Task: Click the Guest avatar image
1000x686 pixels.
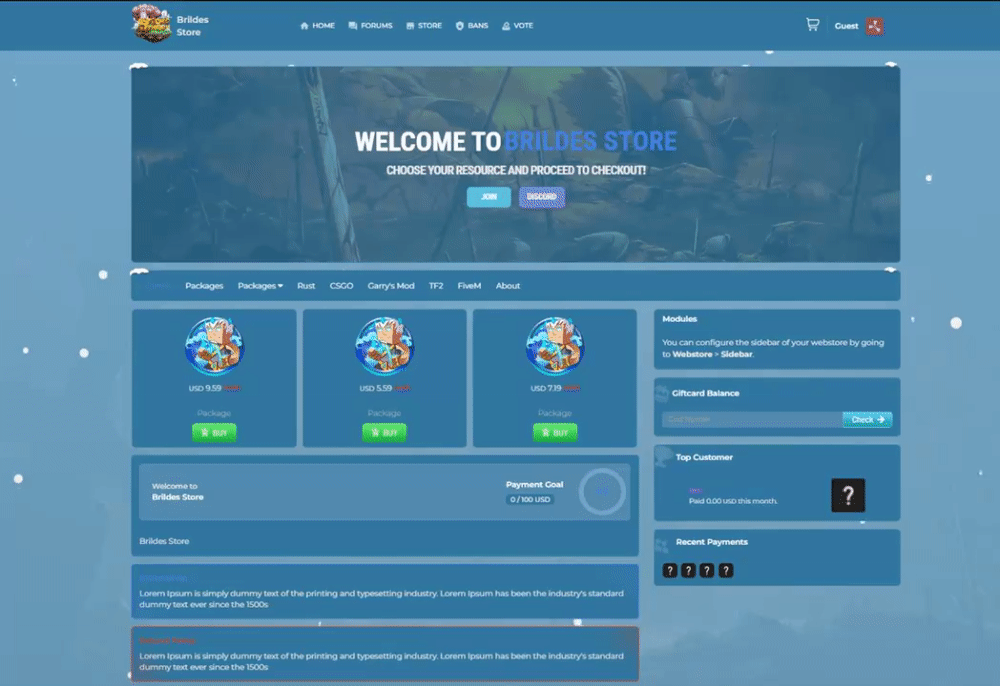Action: click(875, 26)
